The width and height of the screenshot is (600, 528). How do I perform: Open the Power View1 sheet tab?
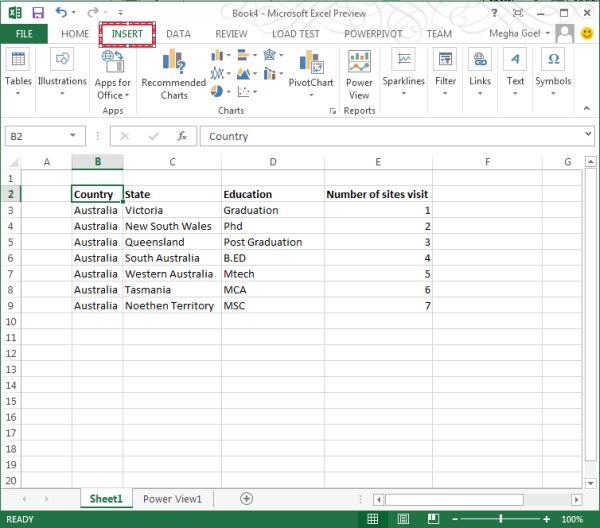[x=171, y=498]
